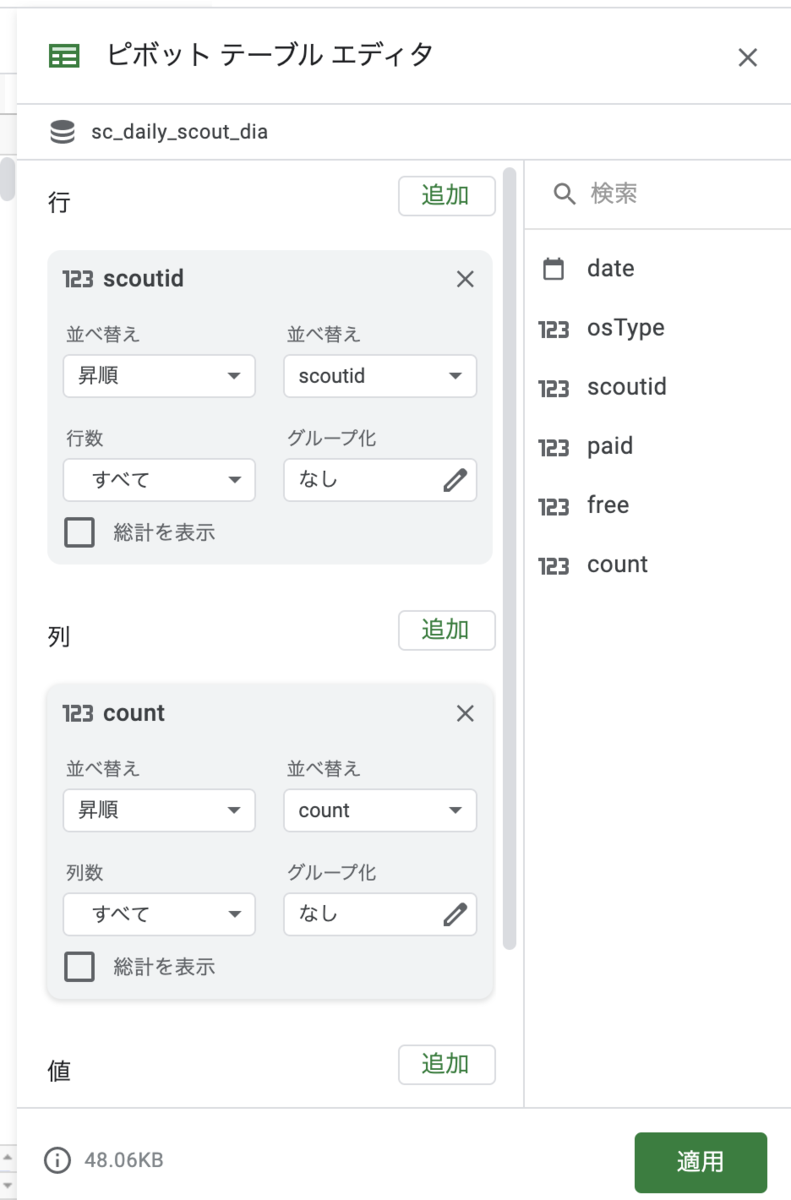Click the 123 icon beside paid field
Image resolution: width=791 pixels, height=1200 pixels.
coord(553,446)
